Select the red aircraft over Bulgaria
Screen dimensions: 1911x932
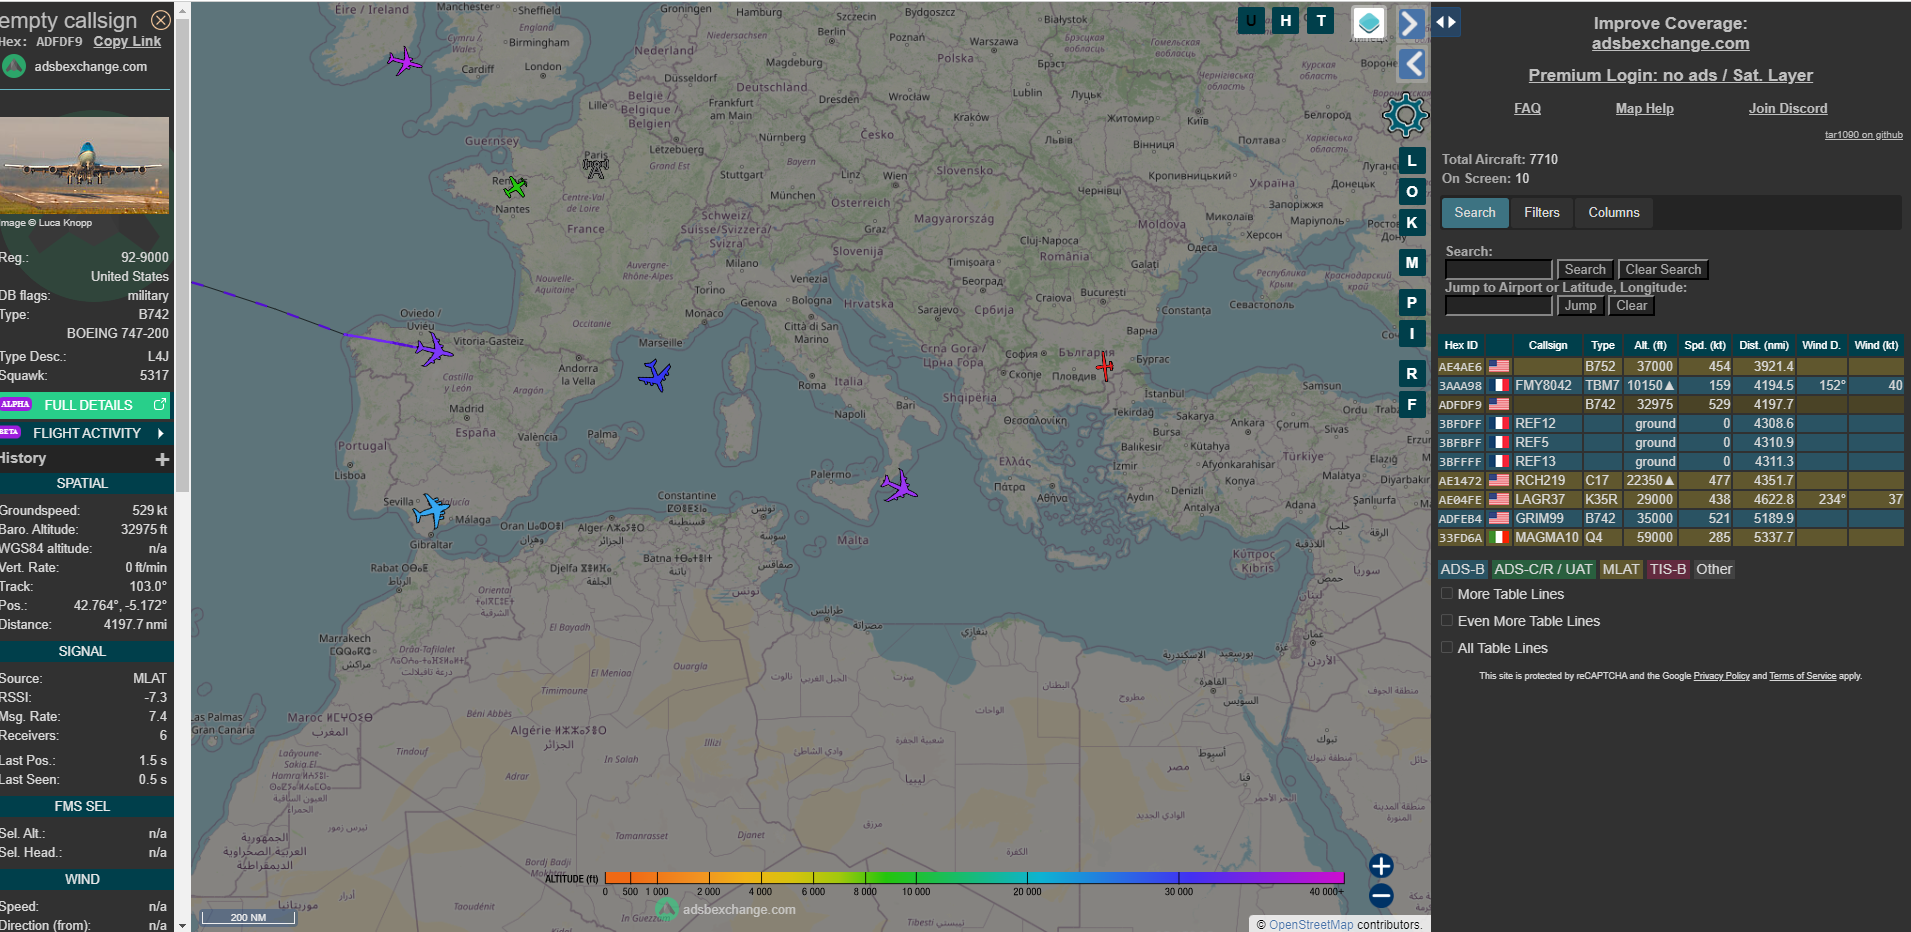tap(1105, 366)
